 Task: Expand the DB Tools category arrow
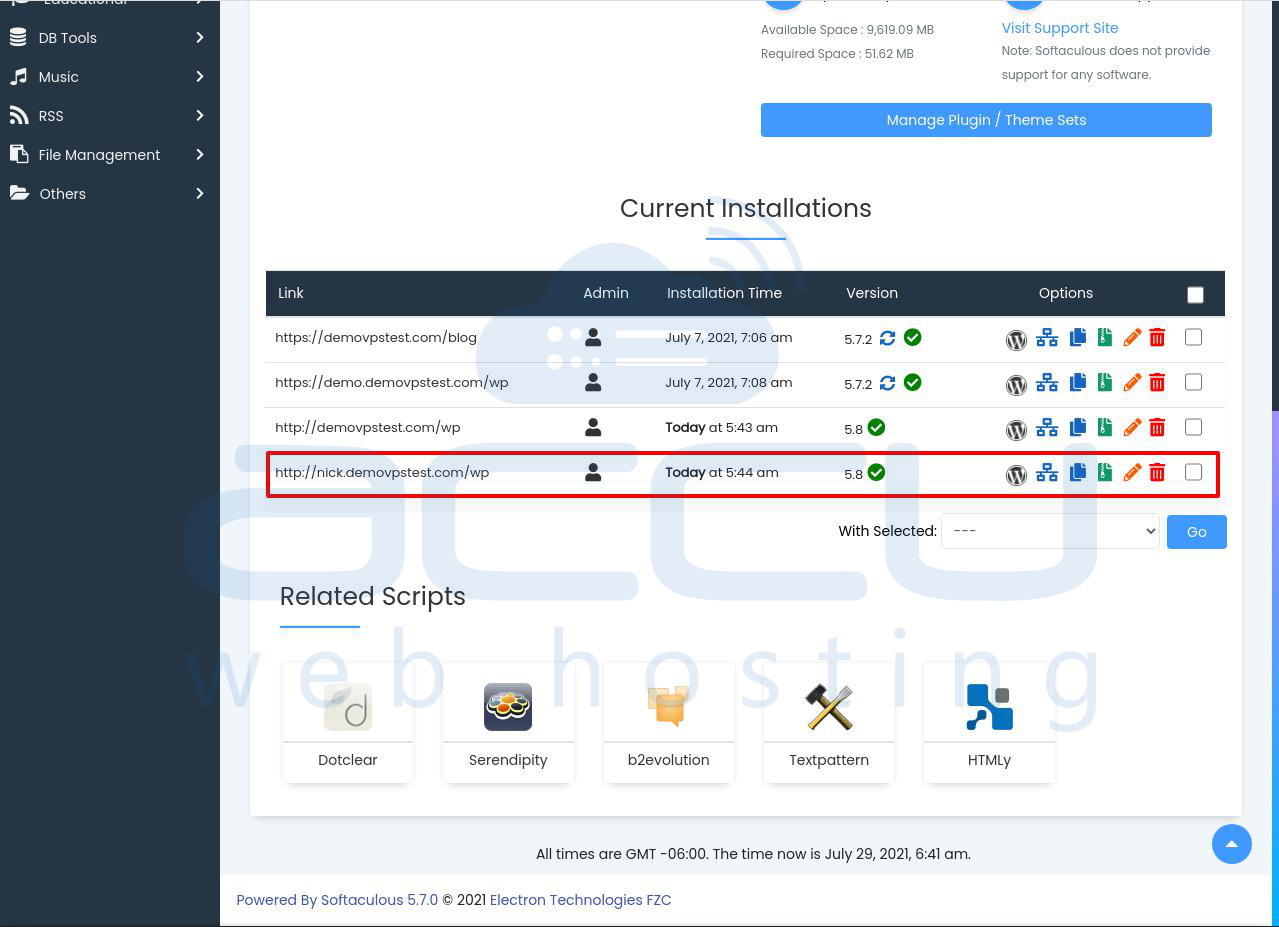pyautogui.click(x=200, y=38)
